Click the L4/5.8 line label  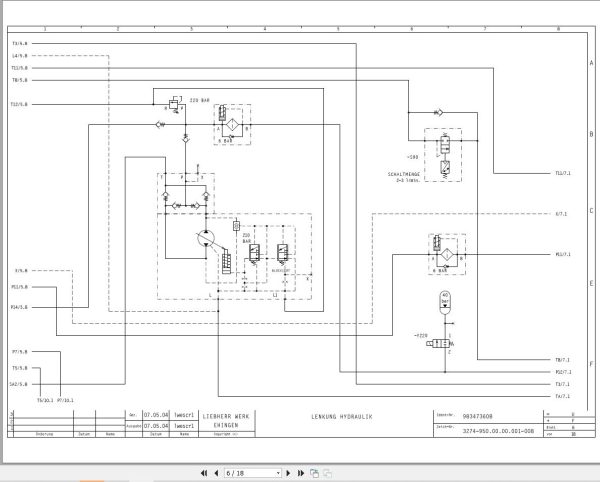[20, 56]
